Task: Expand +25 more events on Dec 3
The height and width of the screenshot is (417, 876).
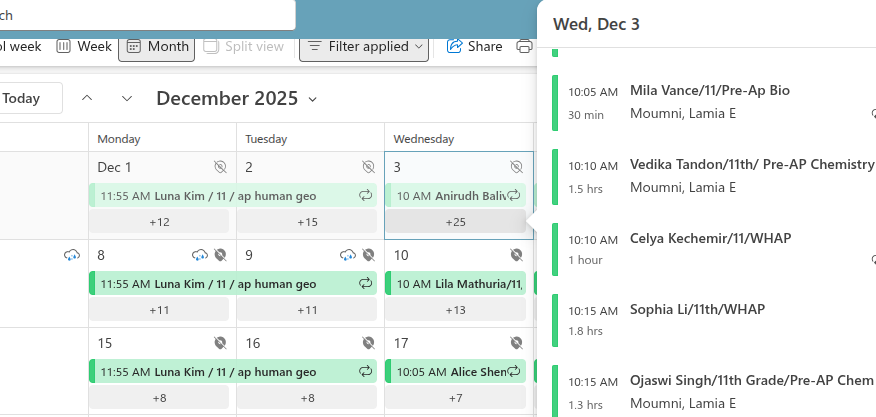Action: (456, 222)
